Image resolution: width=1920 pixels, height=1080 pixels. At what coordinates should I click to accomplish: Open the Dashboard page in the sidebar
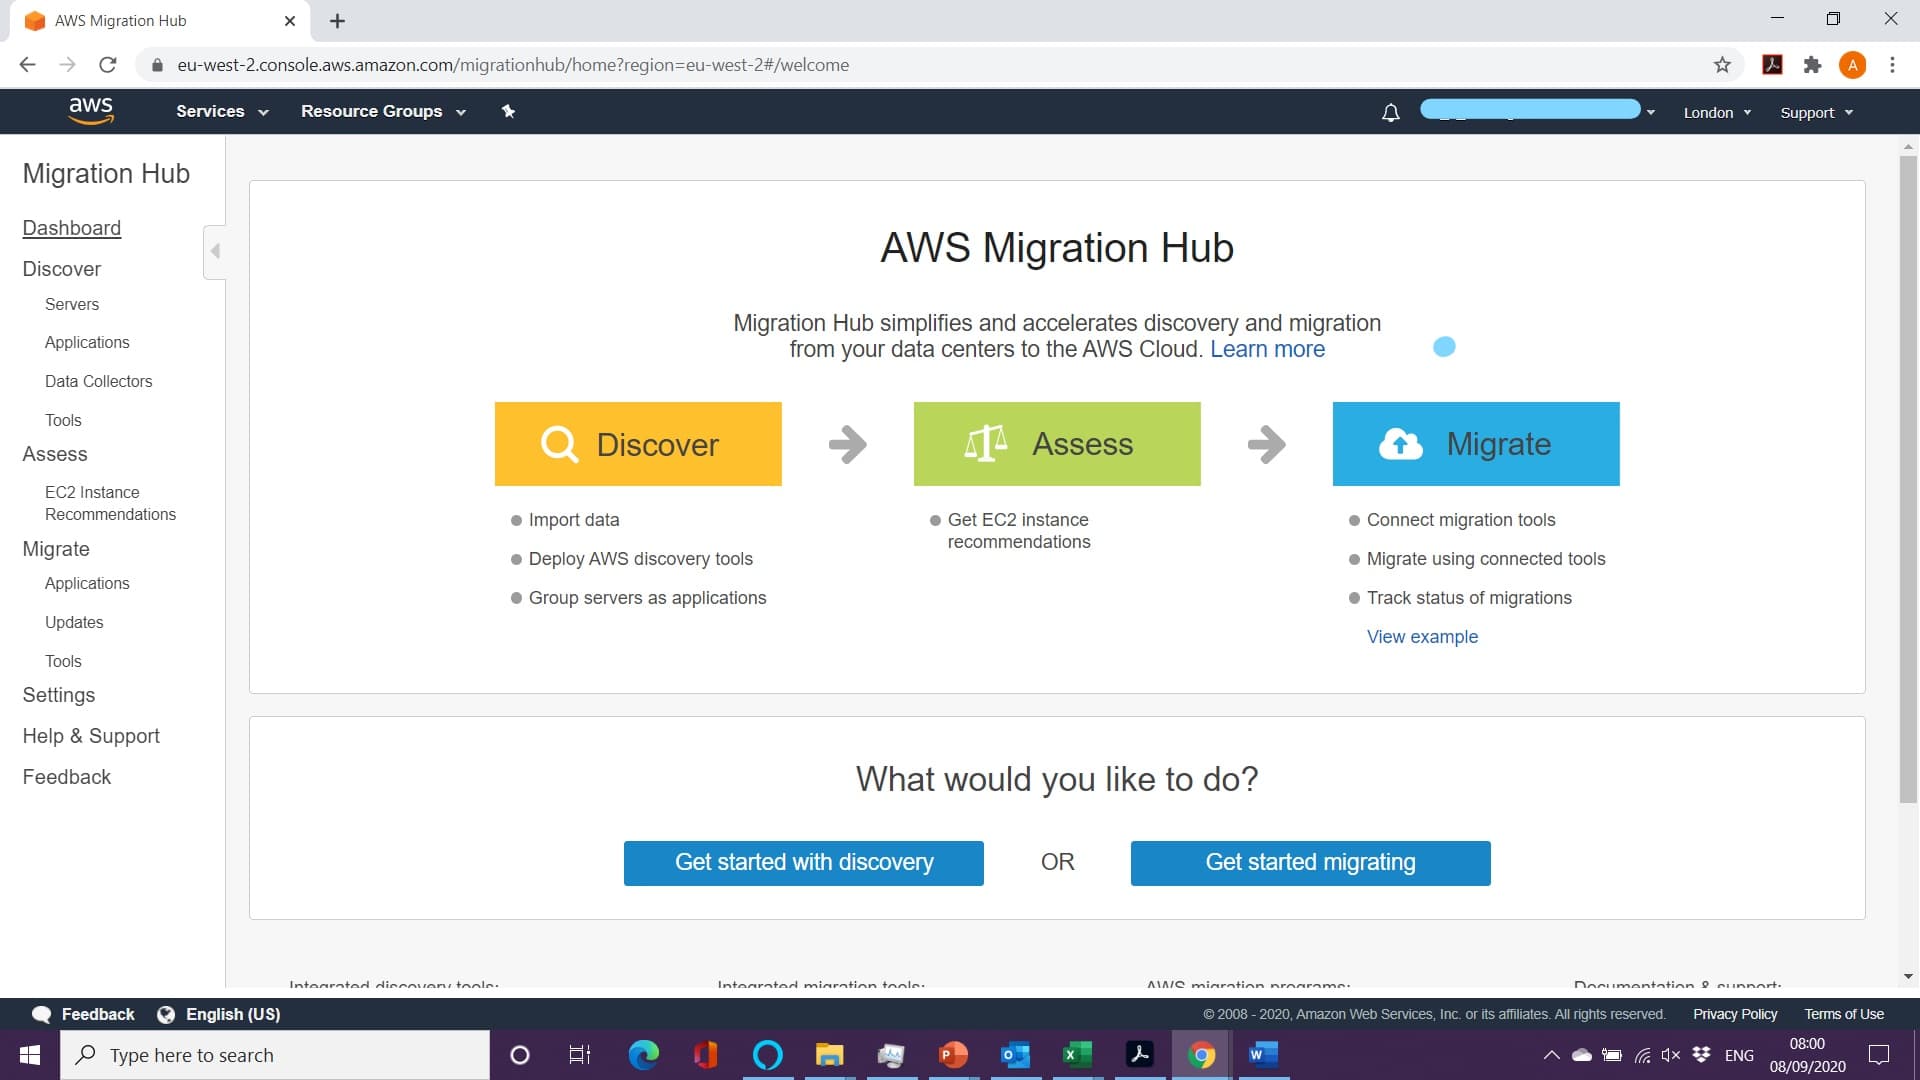71,228
